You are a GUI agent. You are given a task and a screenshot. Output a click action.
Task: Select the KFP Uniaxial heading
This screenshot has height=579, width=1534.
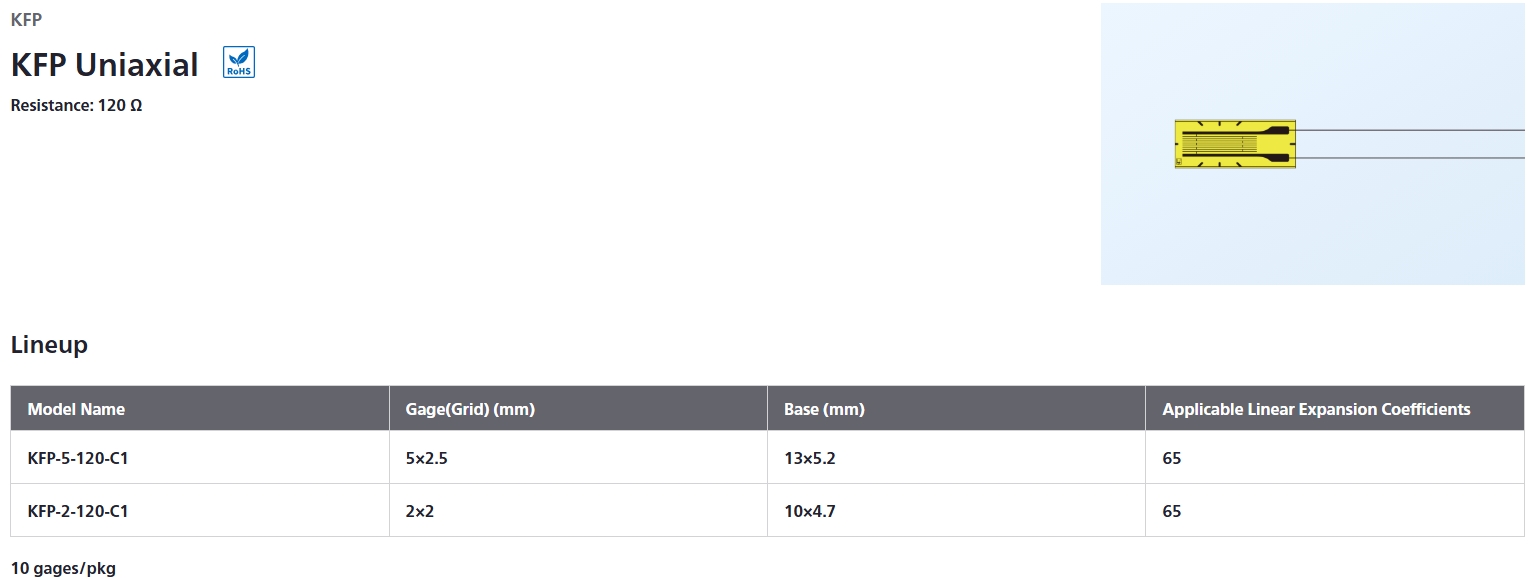[x=105, y=65]
